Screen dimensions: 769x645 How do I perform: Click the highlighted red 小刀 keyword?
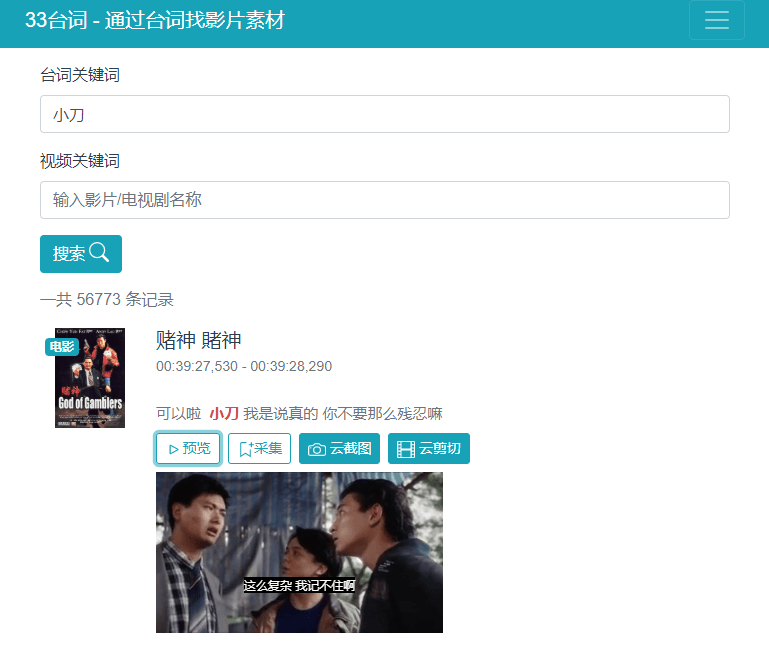click(224, 413)
